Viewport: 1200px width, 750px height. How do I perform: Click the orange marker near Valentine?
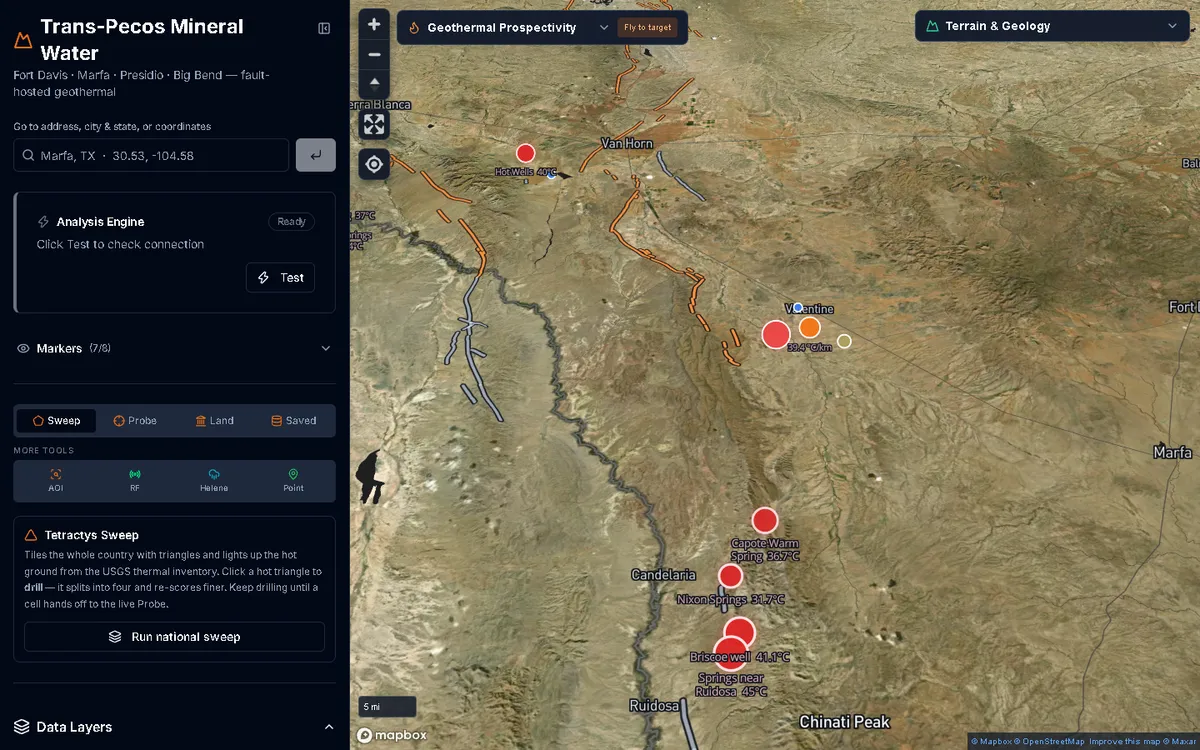[x=810, y=327]
